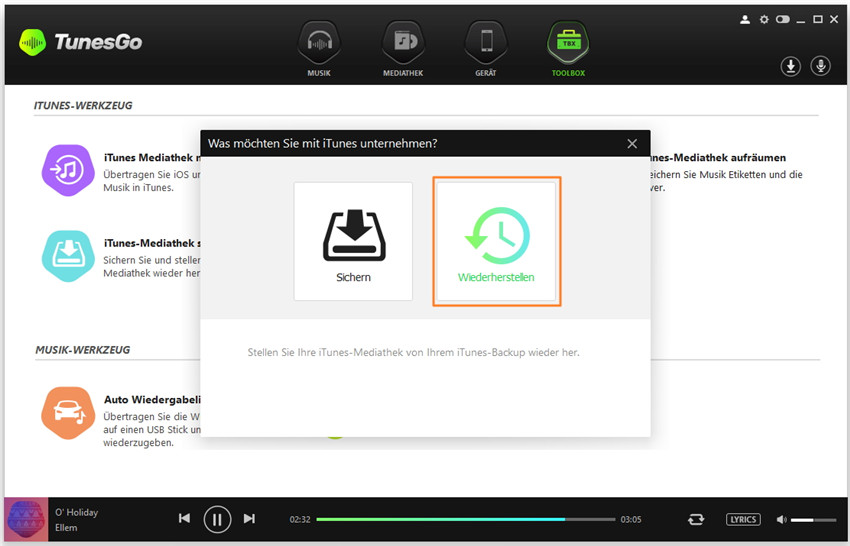Click the MUSIK-WERKZEUG heading
This screenshot has width=850, height=546.
[x=82, y=350]
